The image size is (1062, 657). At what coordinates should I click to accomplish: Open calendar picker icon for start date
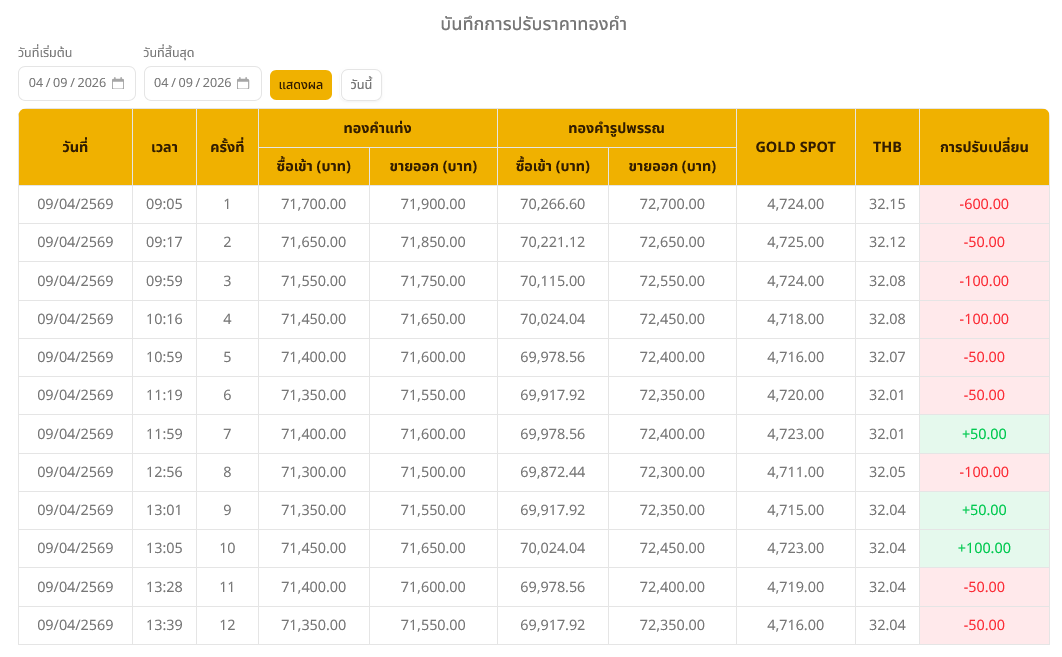coord(118,84)
